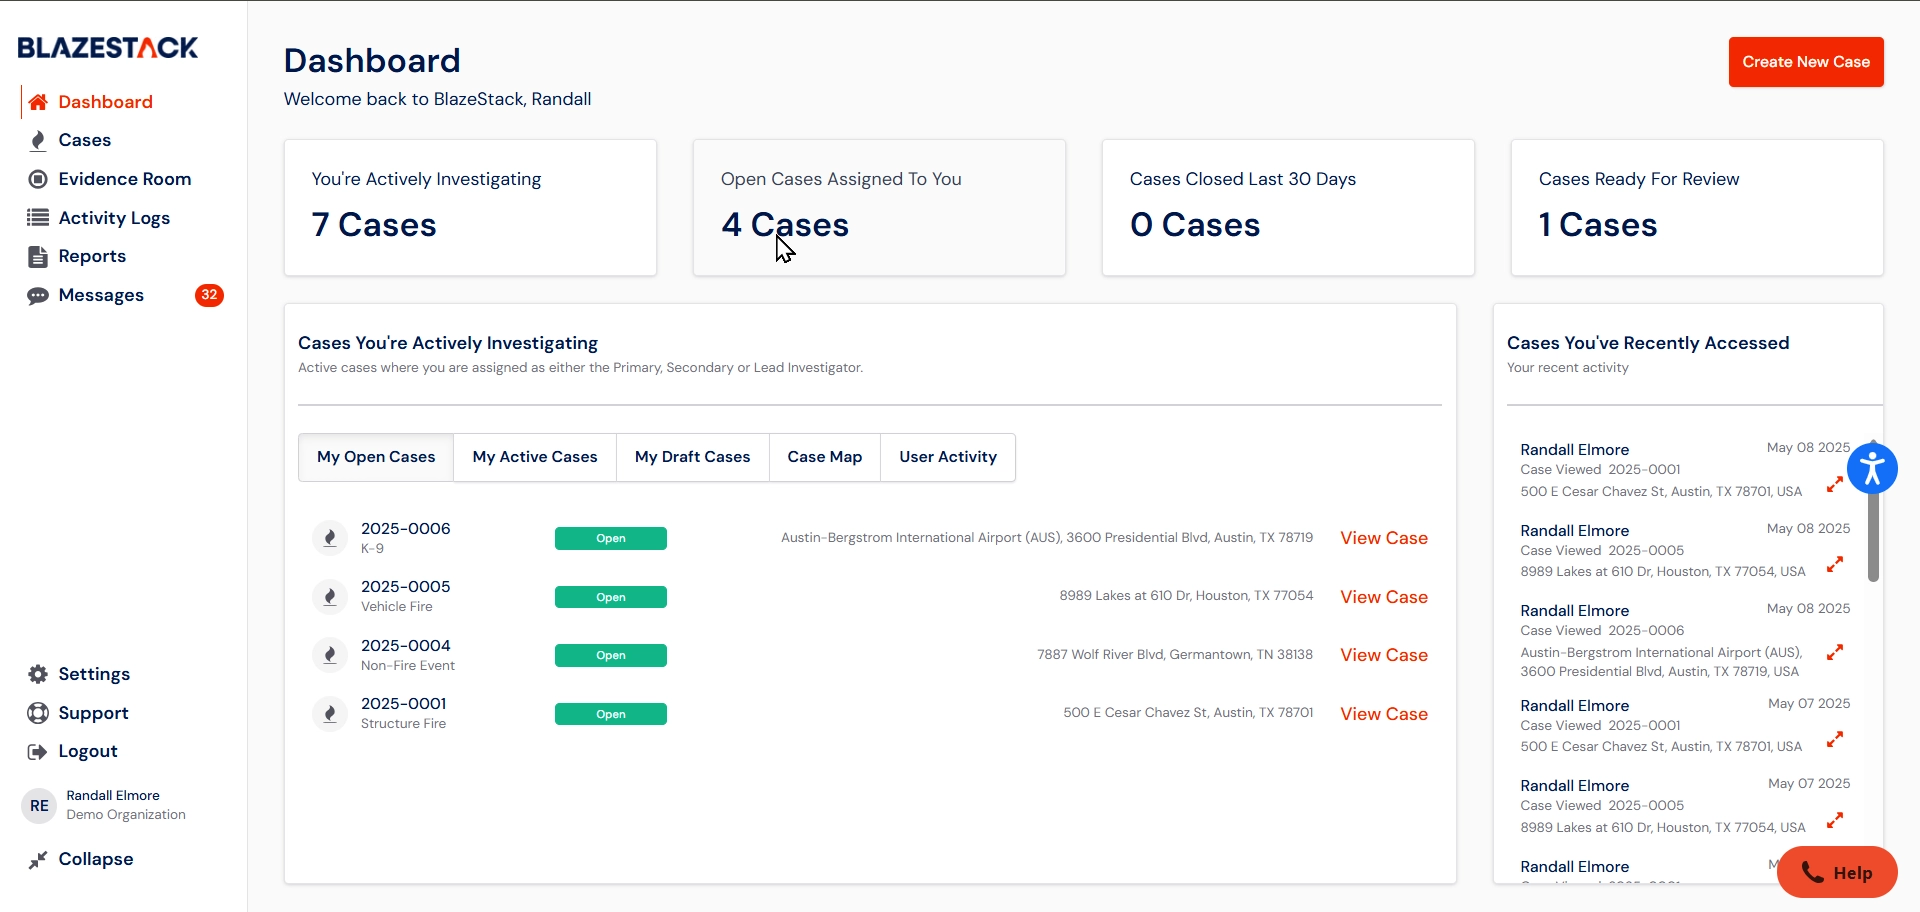
Task: Open Cases in the sidebar menu
Action: click(x=85, y=140)
